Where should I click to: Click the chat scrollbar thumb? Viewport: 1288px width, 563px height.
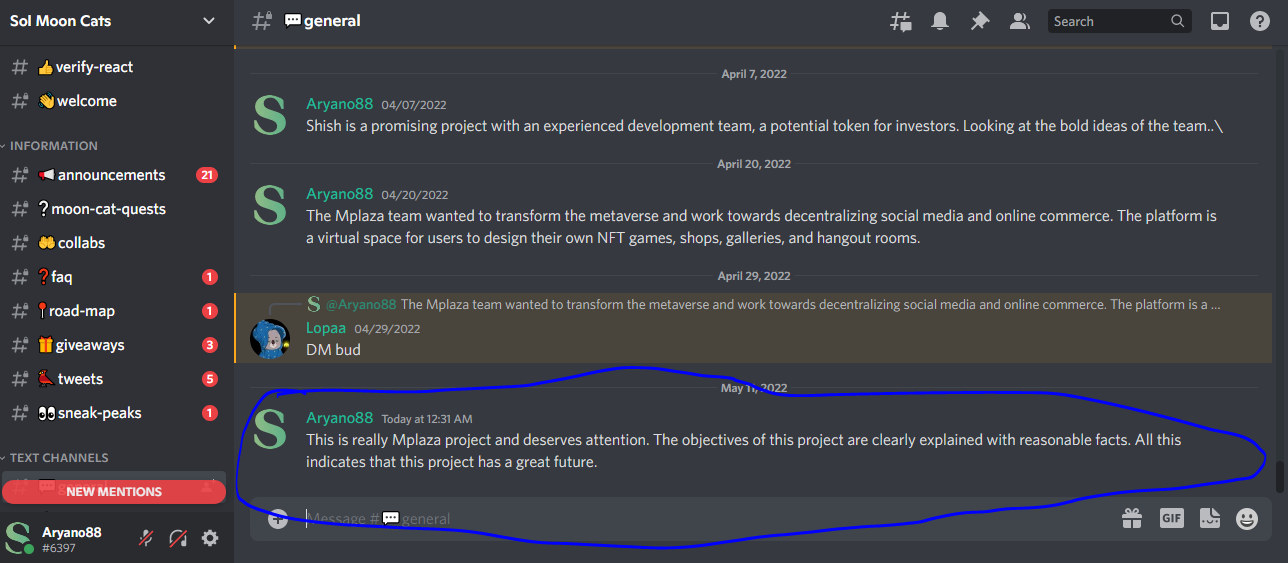click(1281, 477)
